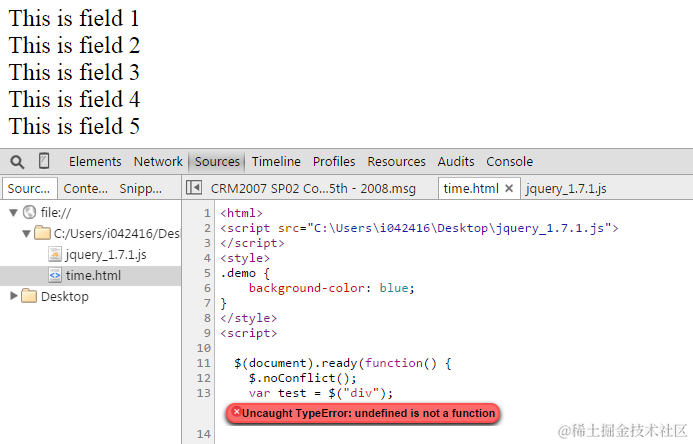Click the var test = $("div") line
693x444 pixels.
320,393
